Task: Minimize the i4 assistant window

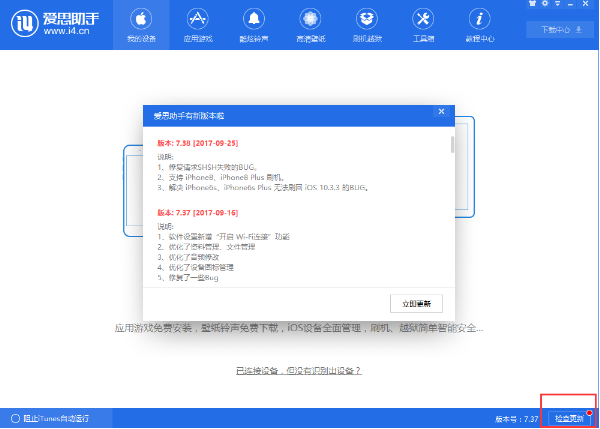Action: click(x=571, y=4)
